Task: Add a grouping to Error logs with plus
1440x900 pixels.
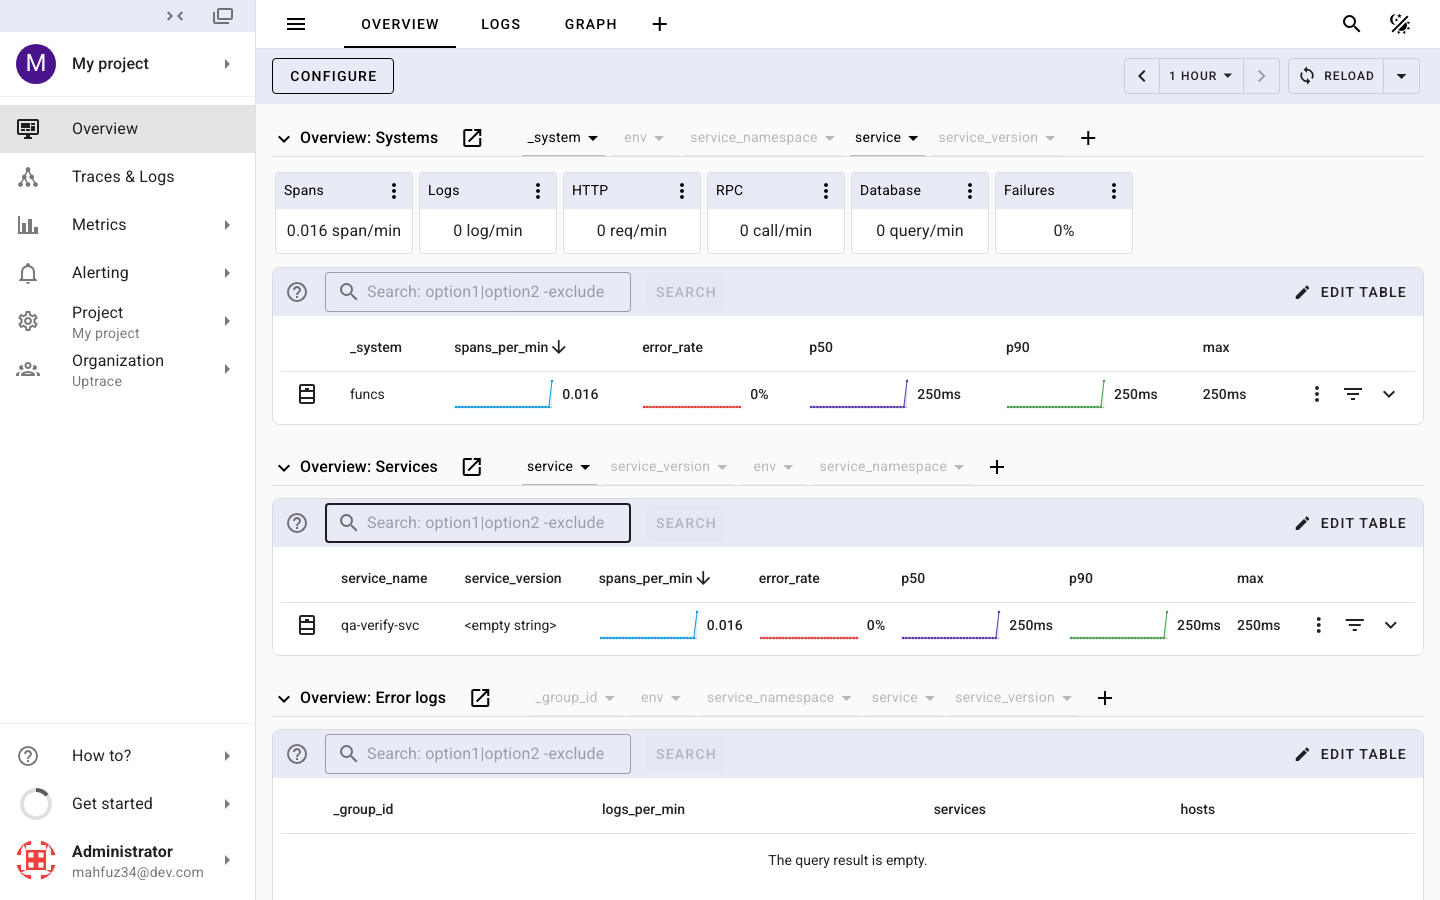Action: (1105, 698)
